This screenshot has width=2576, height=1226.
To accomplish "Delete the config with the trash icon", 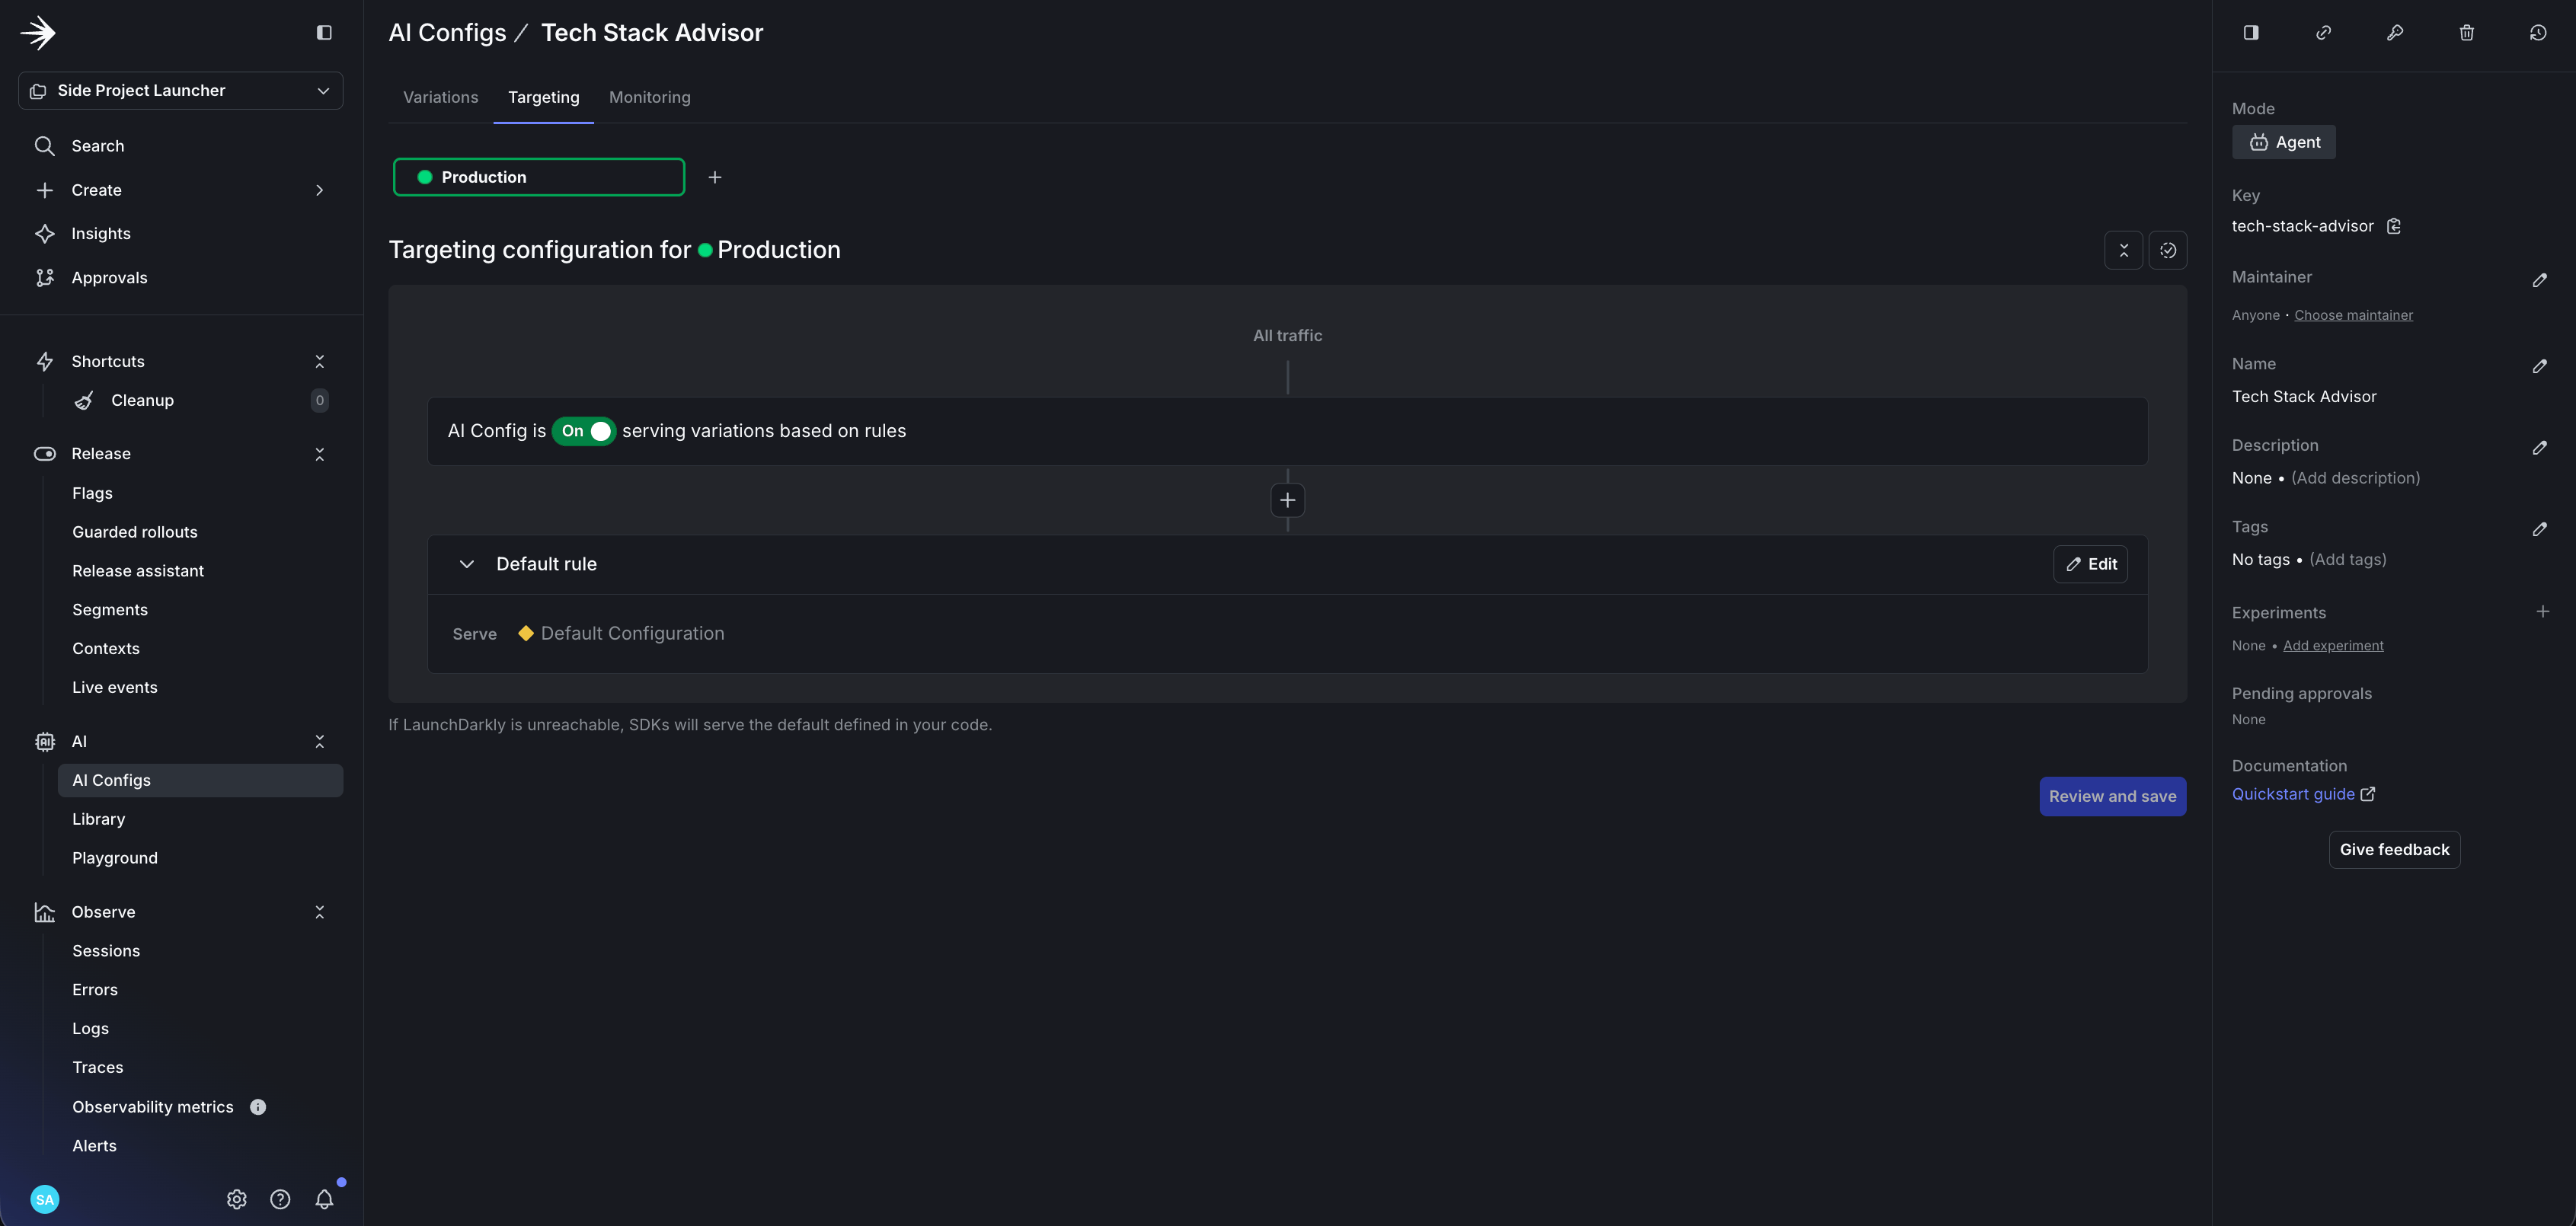I will click(2467, 33).
